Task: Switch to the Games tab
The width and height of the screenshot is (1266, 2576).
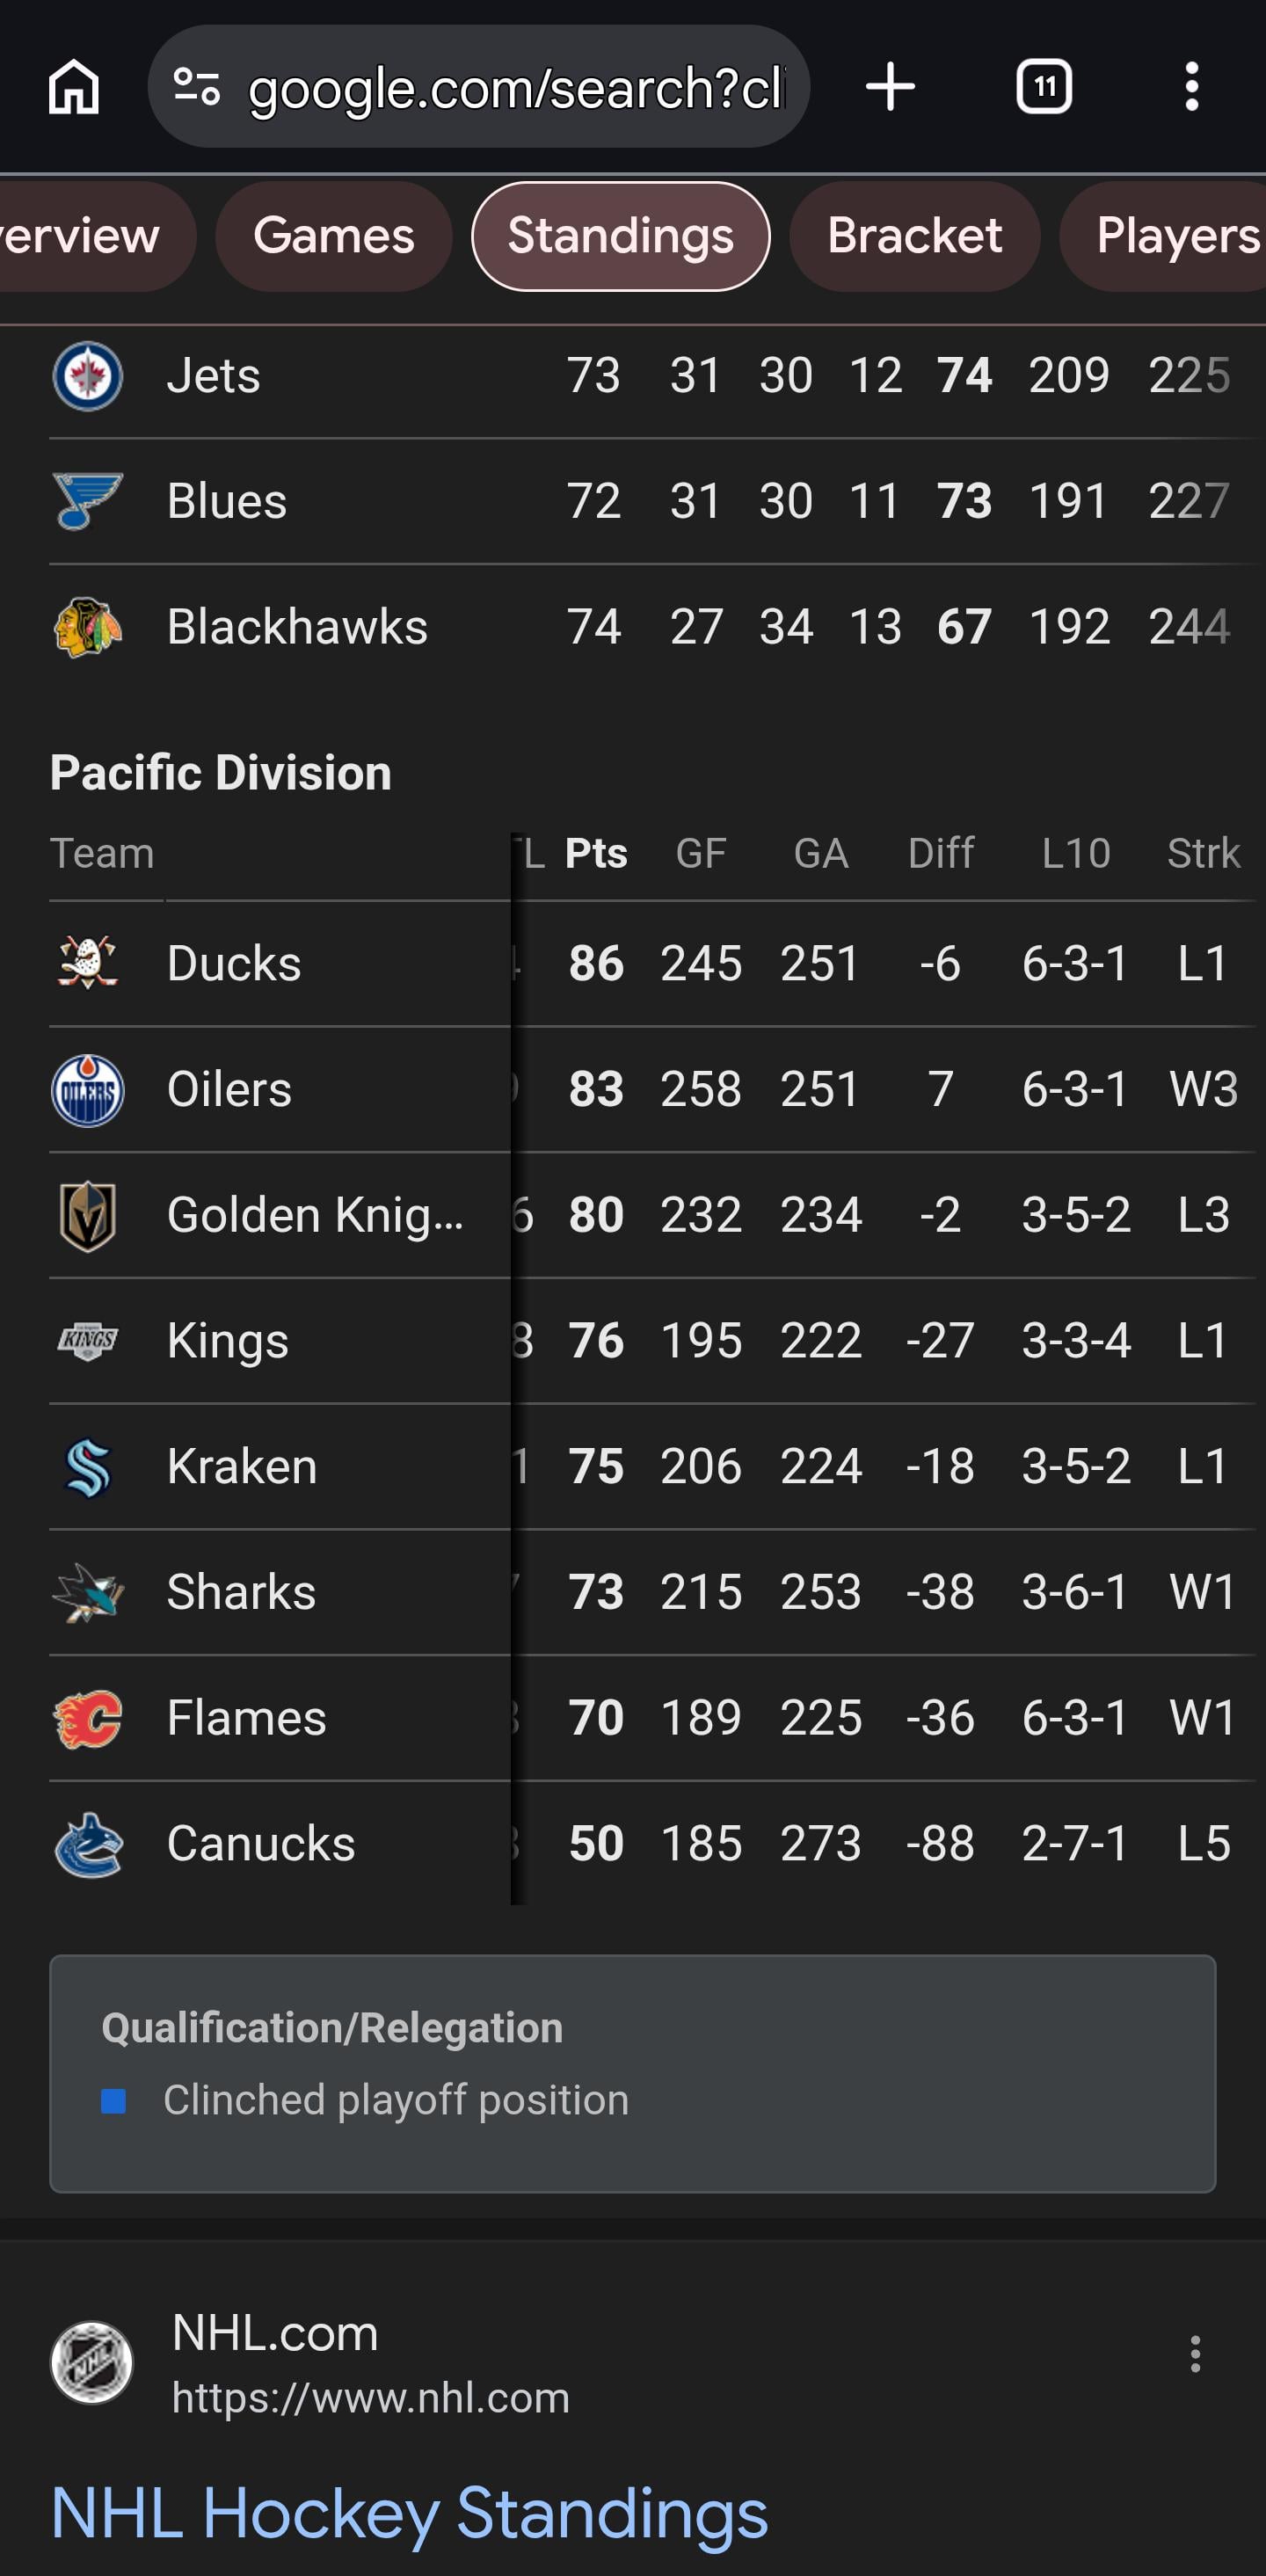Action: pos(333,237)
